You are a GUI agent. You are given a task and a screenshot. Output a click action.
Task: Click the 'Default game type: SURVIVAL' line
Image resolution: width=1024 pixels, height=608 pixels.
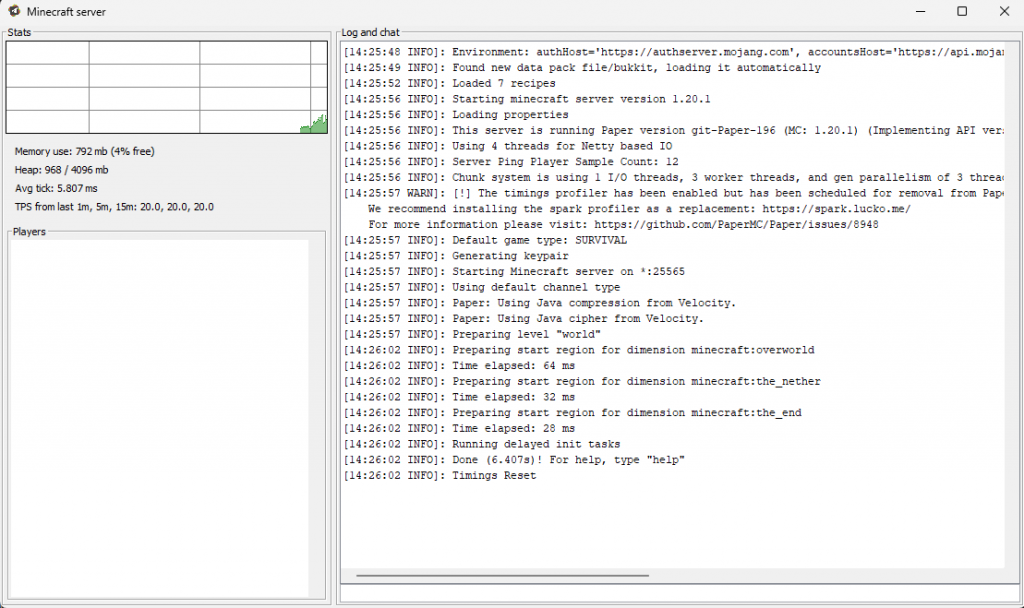pos(485,240)
